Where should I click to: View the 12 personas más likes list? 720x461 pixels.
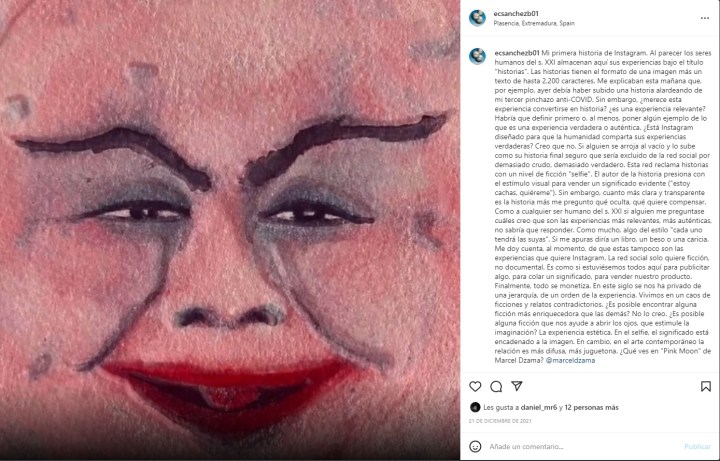[x=591, y=407]
